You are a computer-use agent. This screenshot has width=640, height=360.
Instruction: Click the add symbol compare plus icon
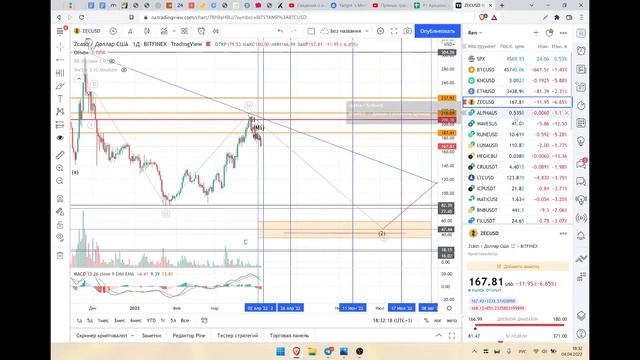click(x=113, y=31)
